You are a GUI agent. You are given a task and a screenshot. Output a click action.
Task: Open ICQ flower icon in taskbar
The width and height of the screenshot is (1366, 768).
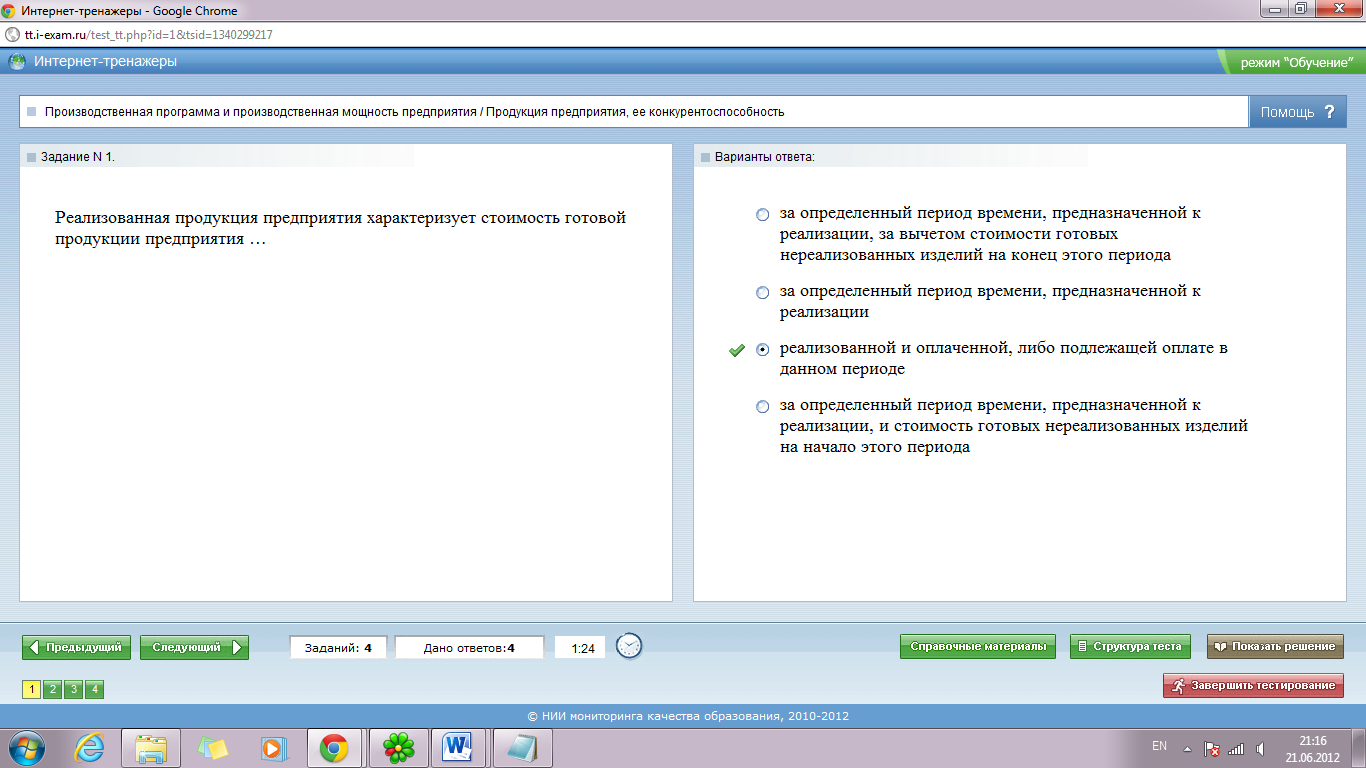point(398,748)
